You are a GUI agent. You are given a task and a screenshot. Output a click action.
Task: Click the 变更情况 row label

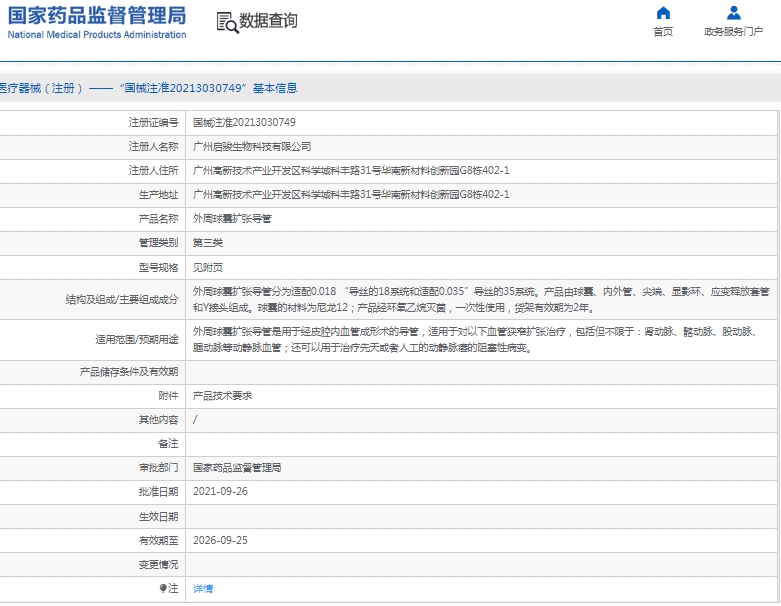tap(158, 565)
